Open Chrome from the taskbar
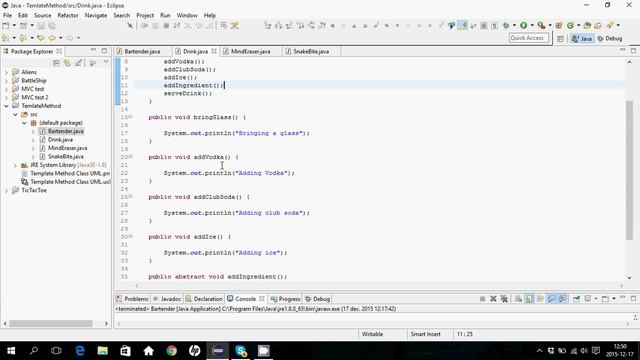The height and width of the screenshot is (360, 640). click(172, 351)
